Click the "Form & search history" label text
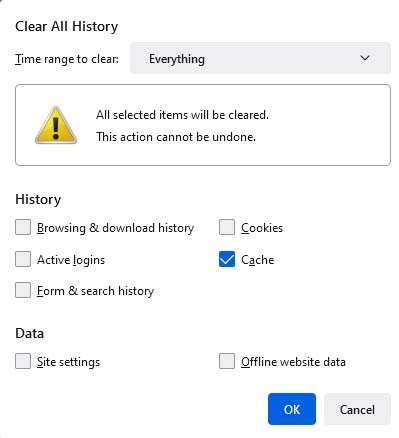The width and height of the screenshot is (399, 438). 96,291
